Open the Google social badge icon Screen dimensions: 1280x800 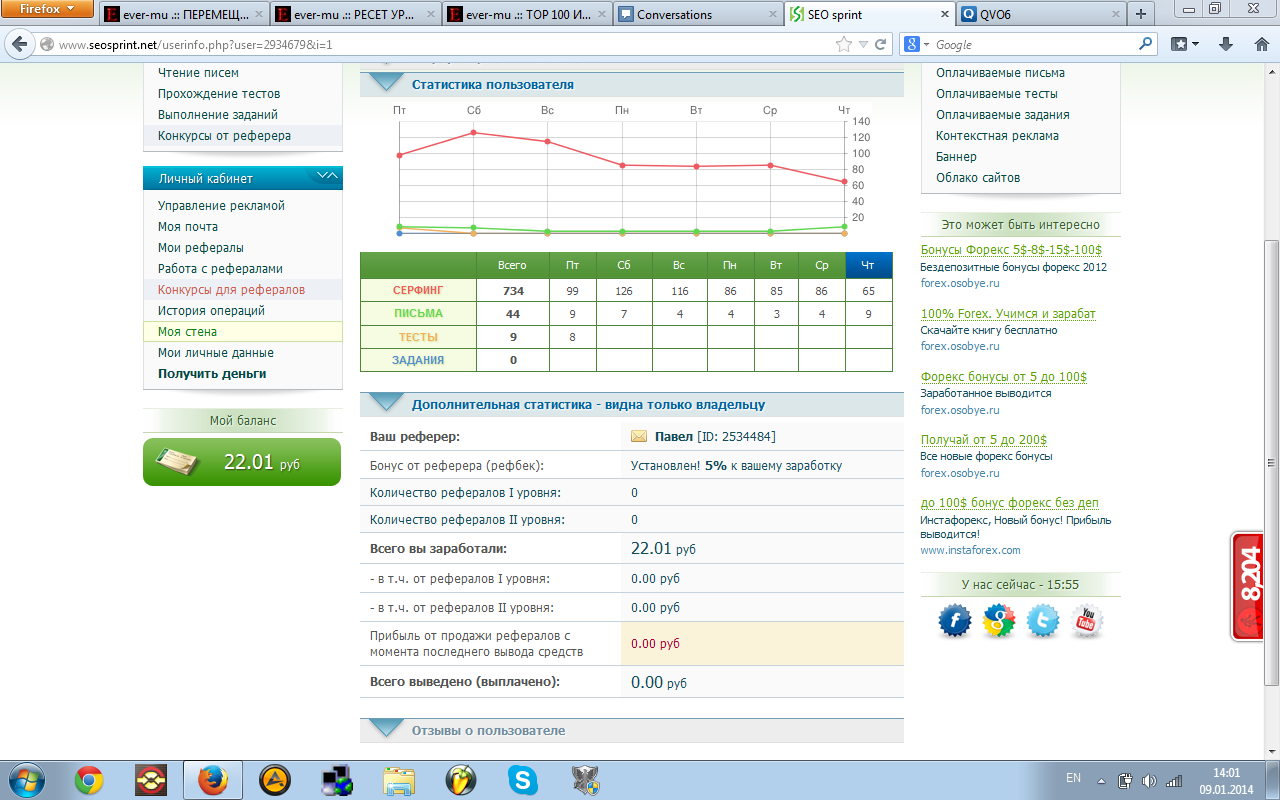999,621
